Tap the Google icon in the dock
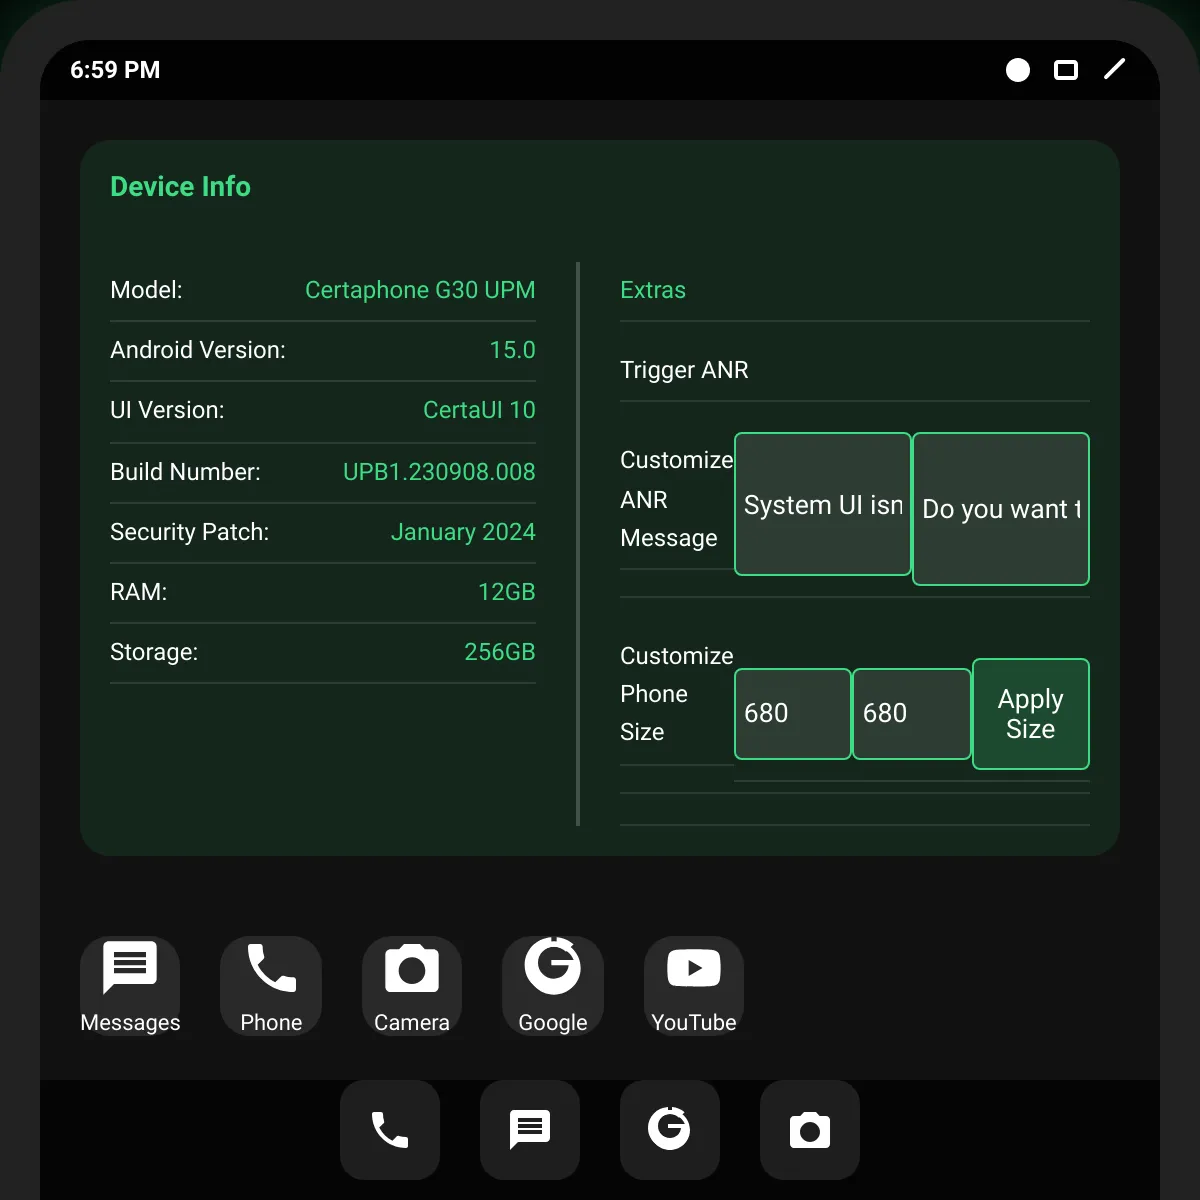1200x1200 pixels. pos(670,1130)
